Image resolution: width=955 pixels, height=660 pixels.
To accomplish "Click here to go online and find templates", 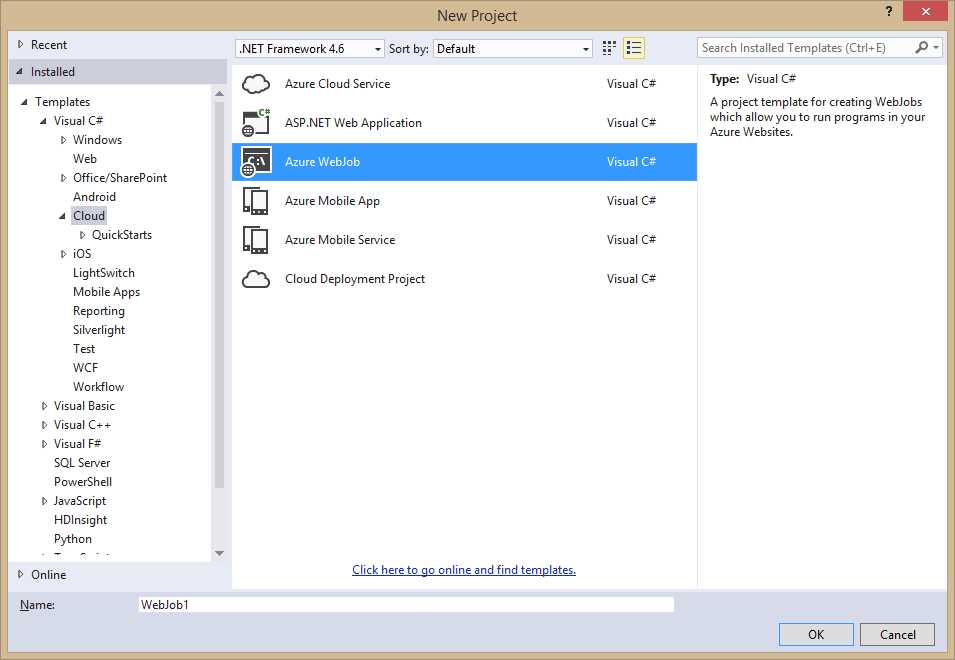I will click(x=463, y=569).
